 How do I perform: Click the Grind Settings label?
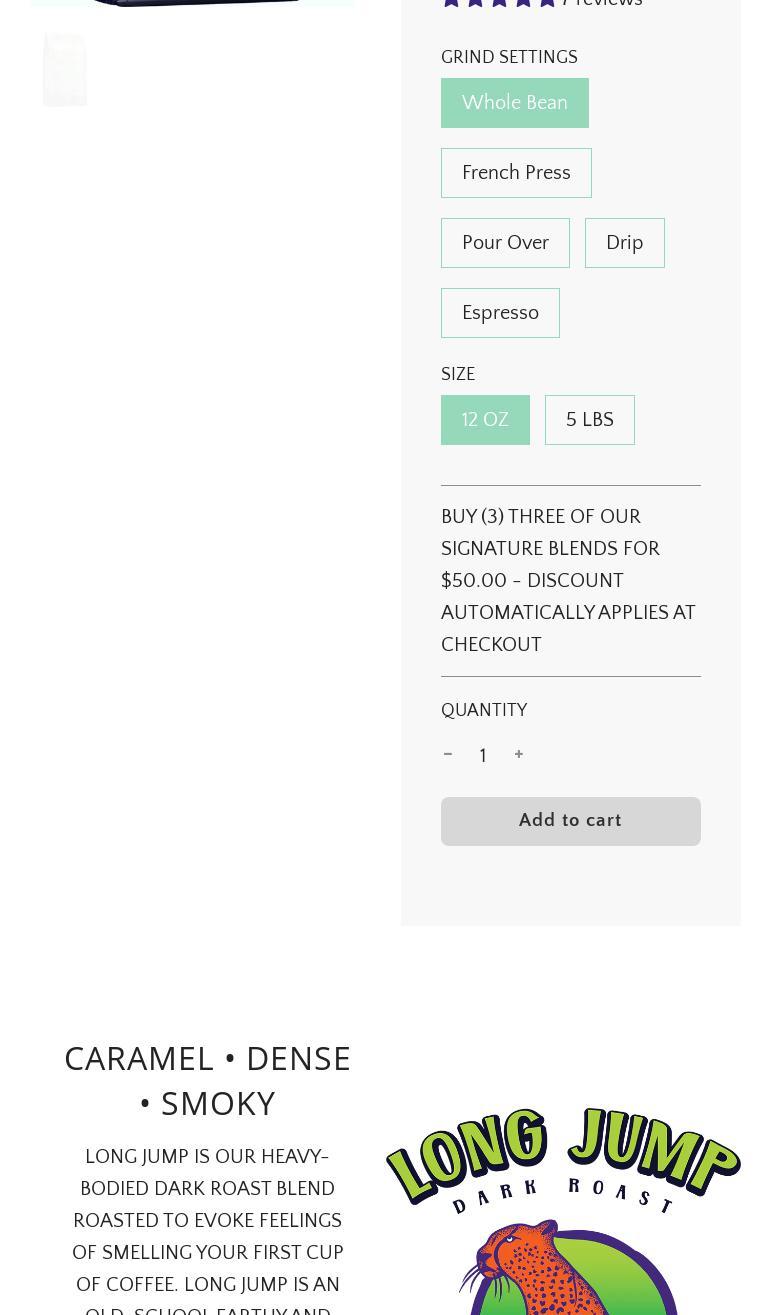(509, 58)
